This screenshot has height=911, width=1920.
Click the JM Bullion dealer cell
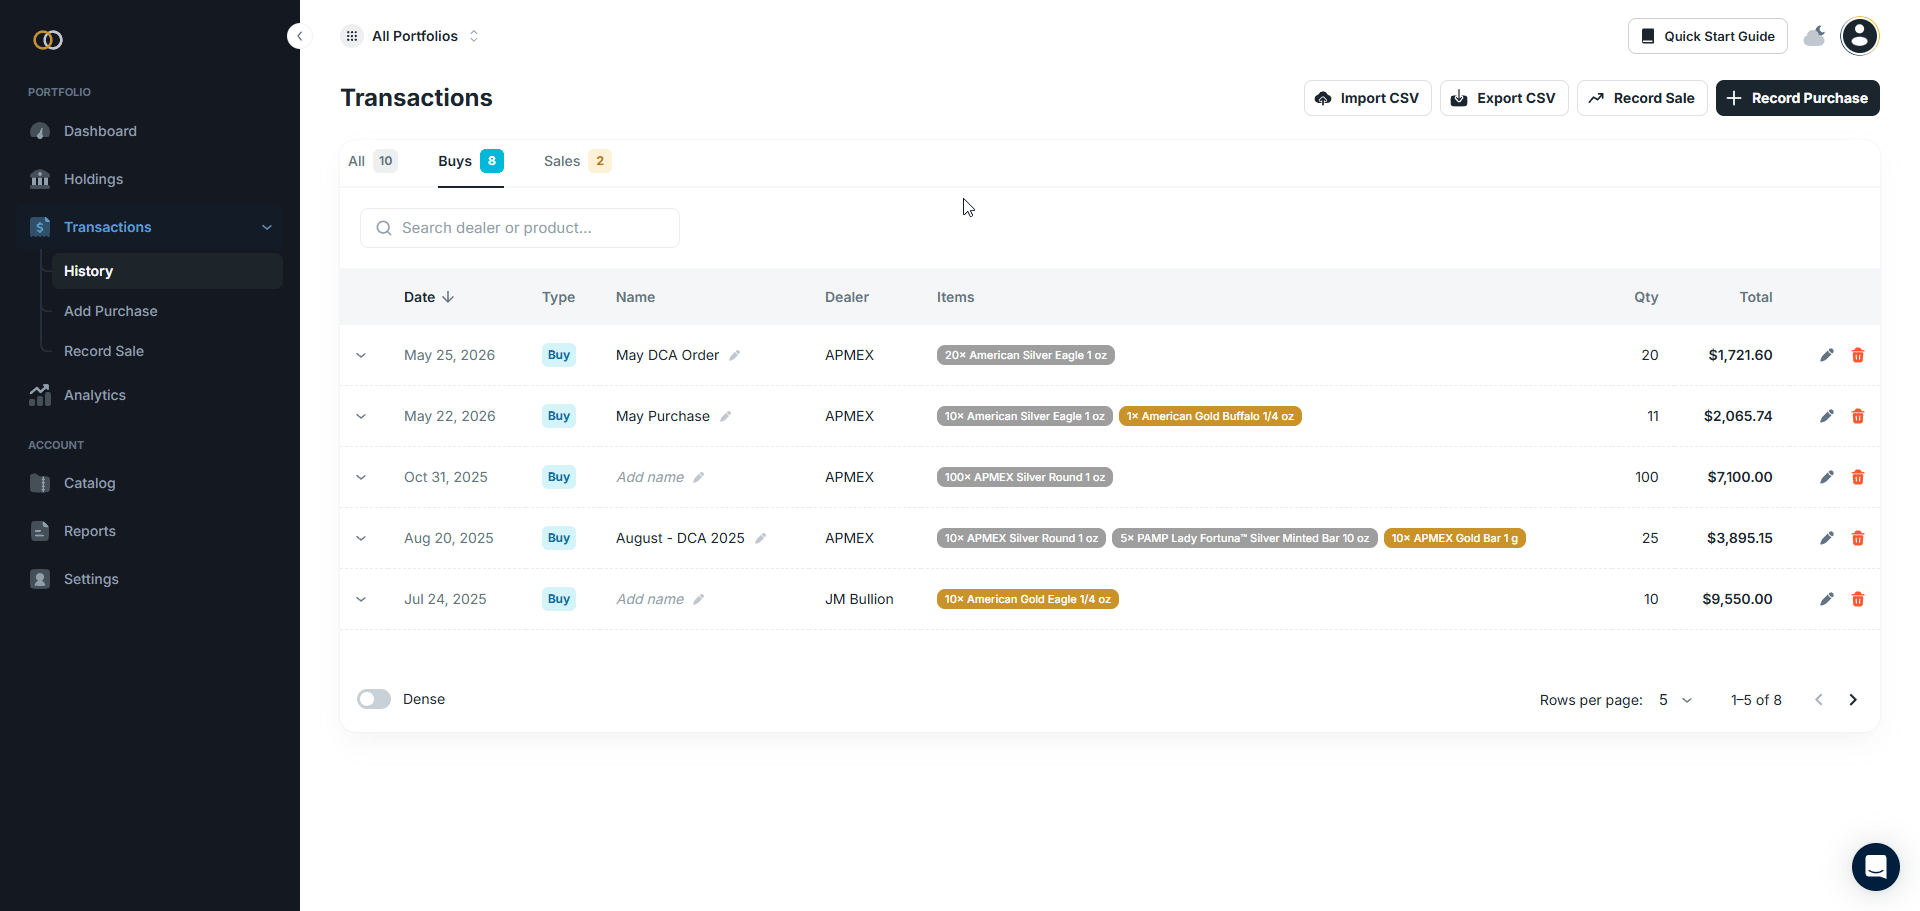tap(859, 599)
